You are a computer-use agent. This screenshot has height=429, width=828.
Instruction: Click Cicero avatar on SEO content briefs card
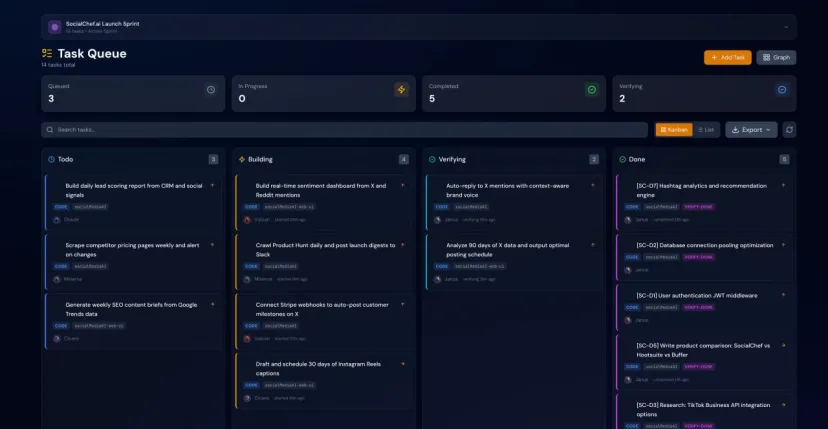click(57, 339)
